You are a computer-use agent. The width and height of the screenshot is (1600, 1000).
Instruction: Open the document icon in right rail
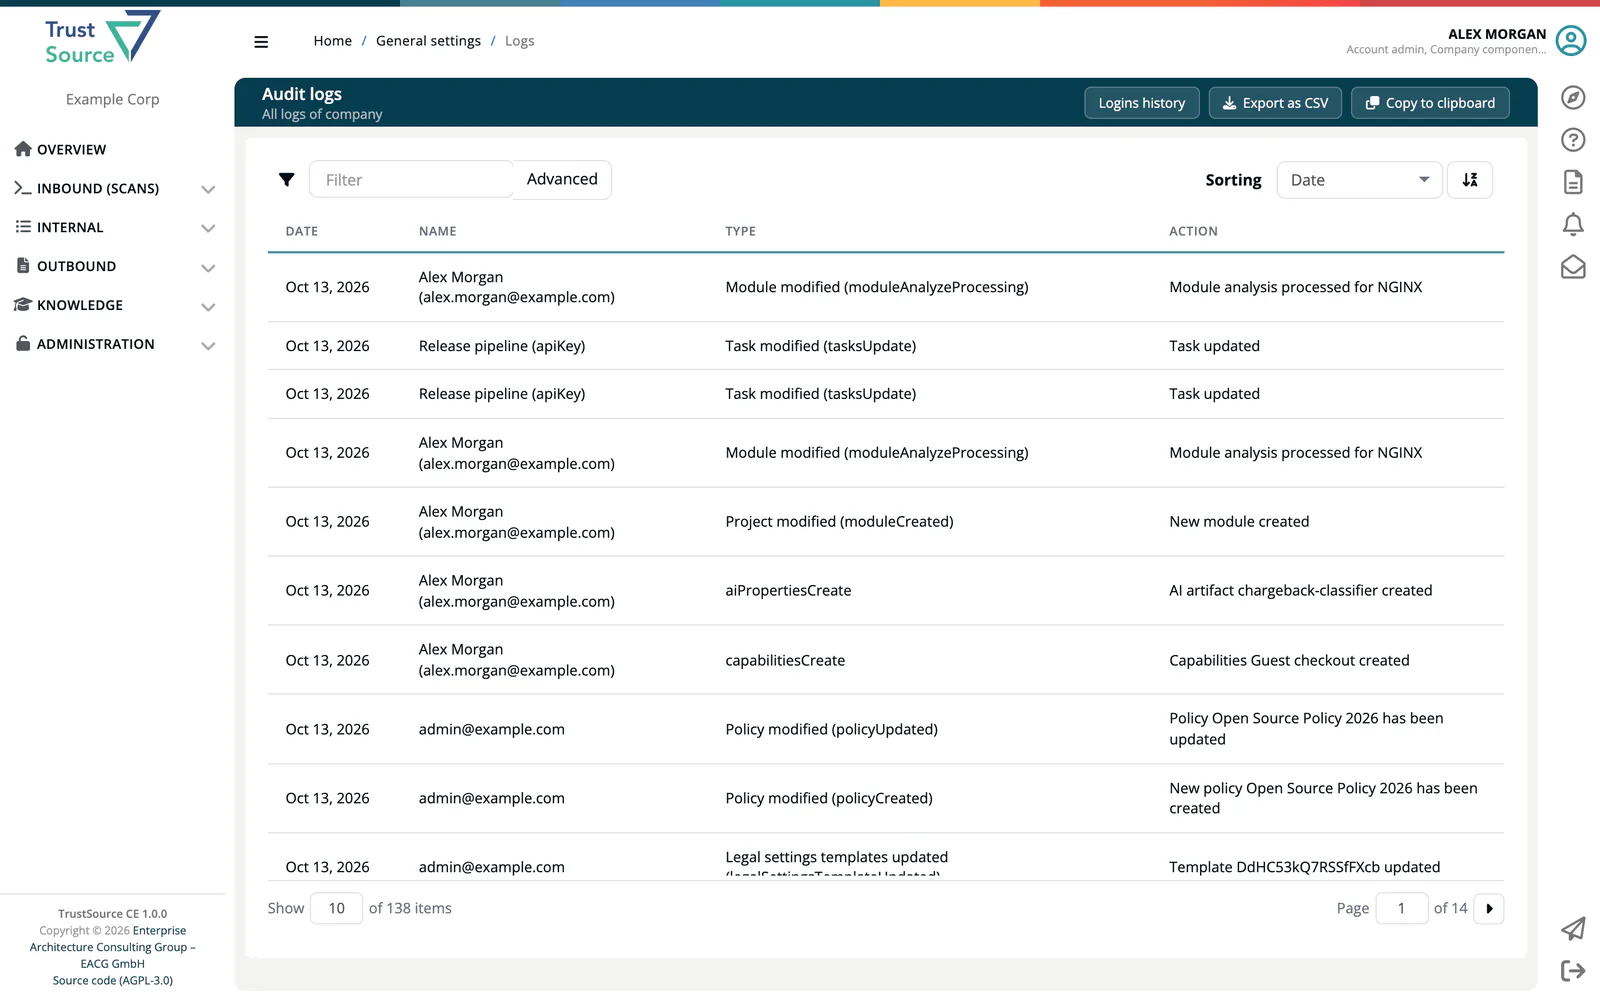[x=1573, y=182]
